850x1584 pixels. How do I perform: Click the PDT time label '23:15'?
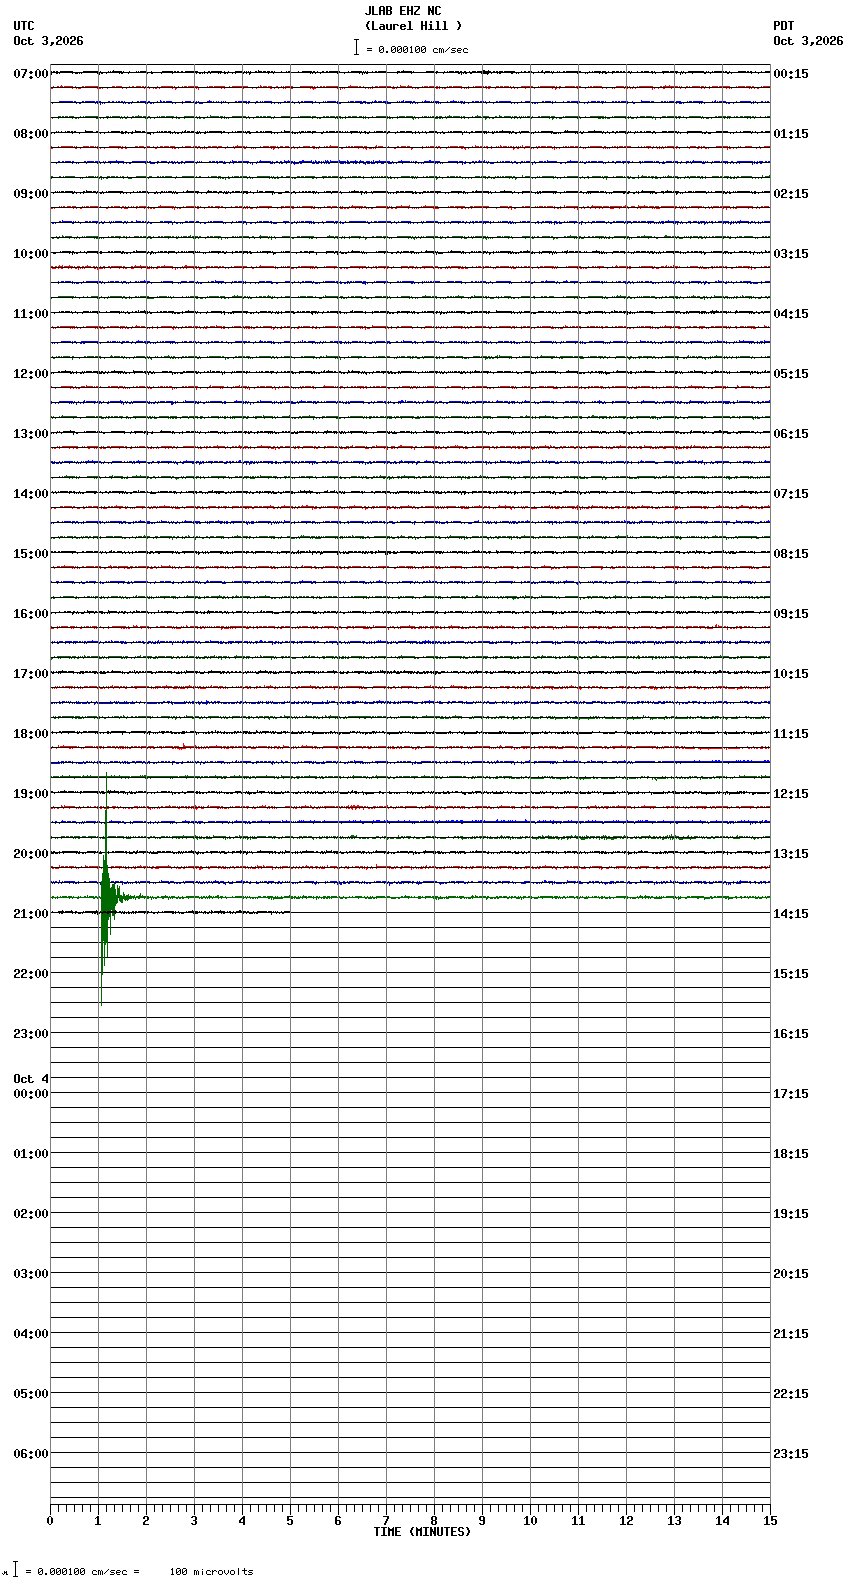[x=791, y=1454]
